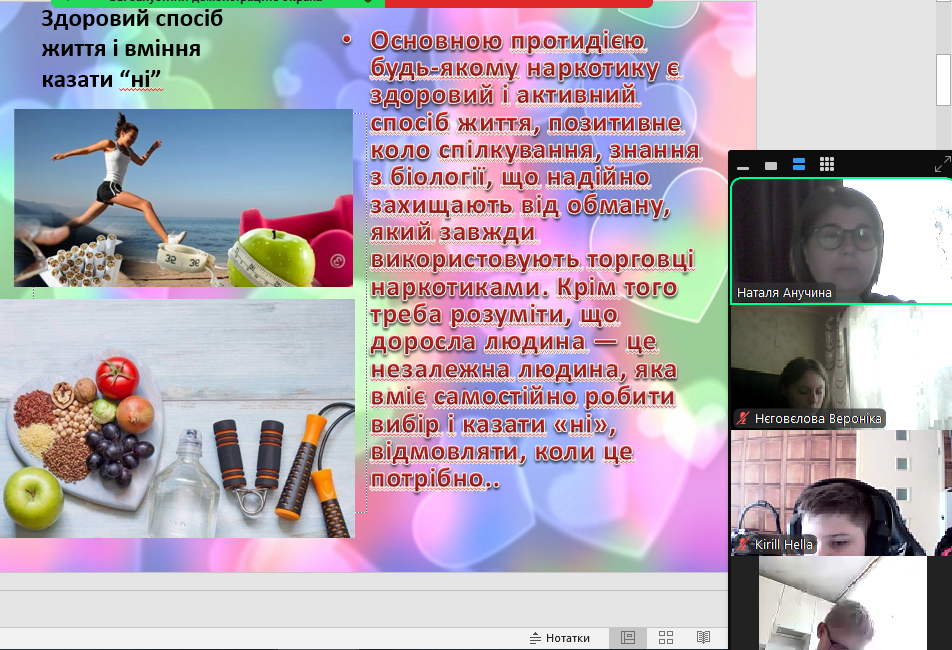Viewport: 952px width, 650px height.
Task: Select Kirill Hella's video tile
Action: coord(842,493)
